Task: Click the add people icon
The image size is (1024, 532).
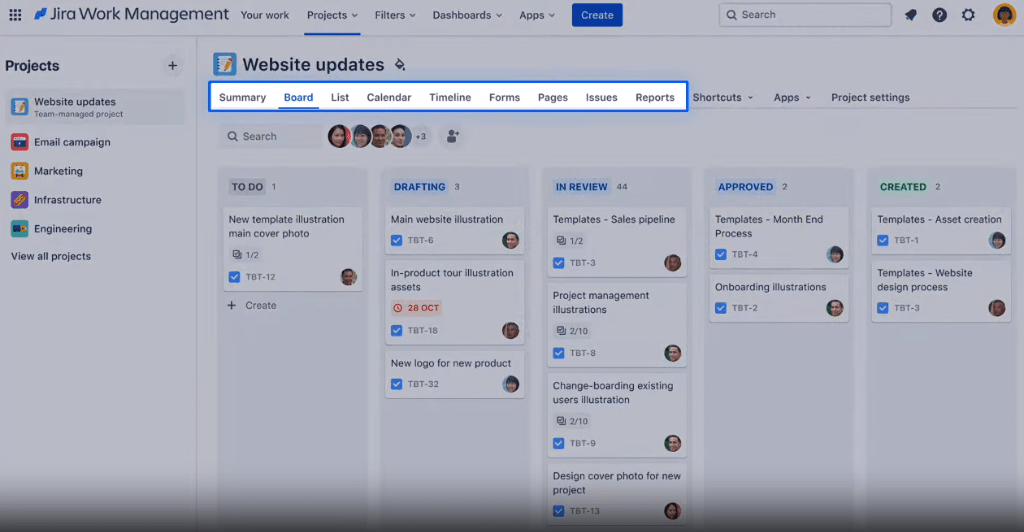Action: point(452,136)
